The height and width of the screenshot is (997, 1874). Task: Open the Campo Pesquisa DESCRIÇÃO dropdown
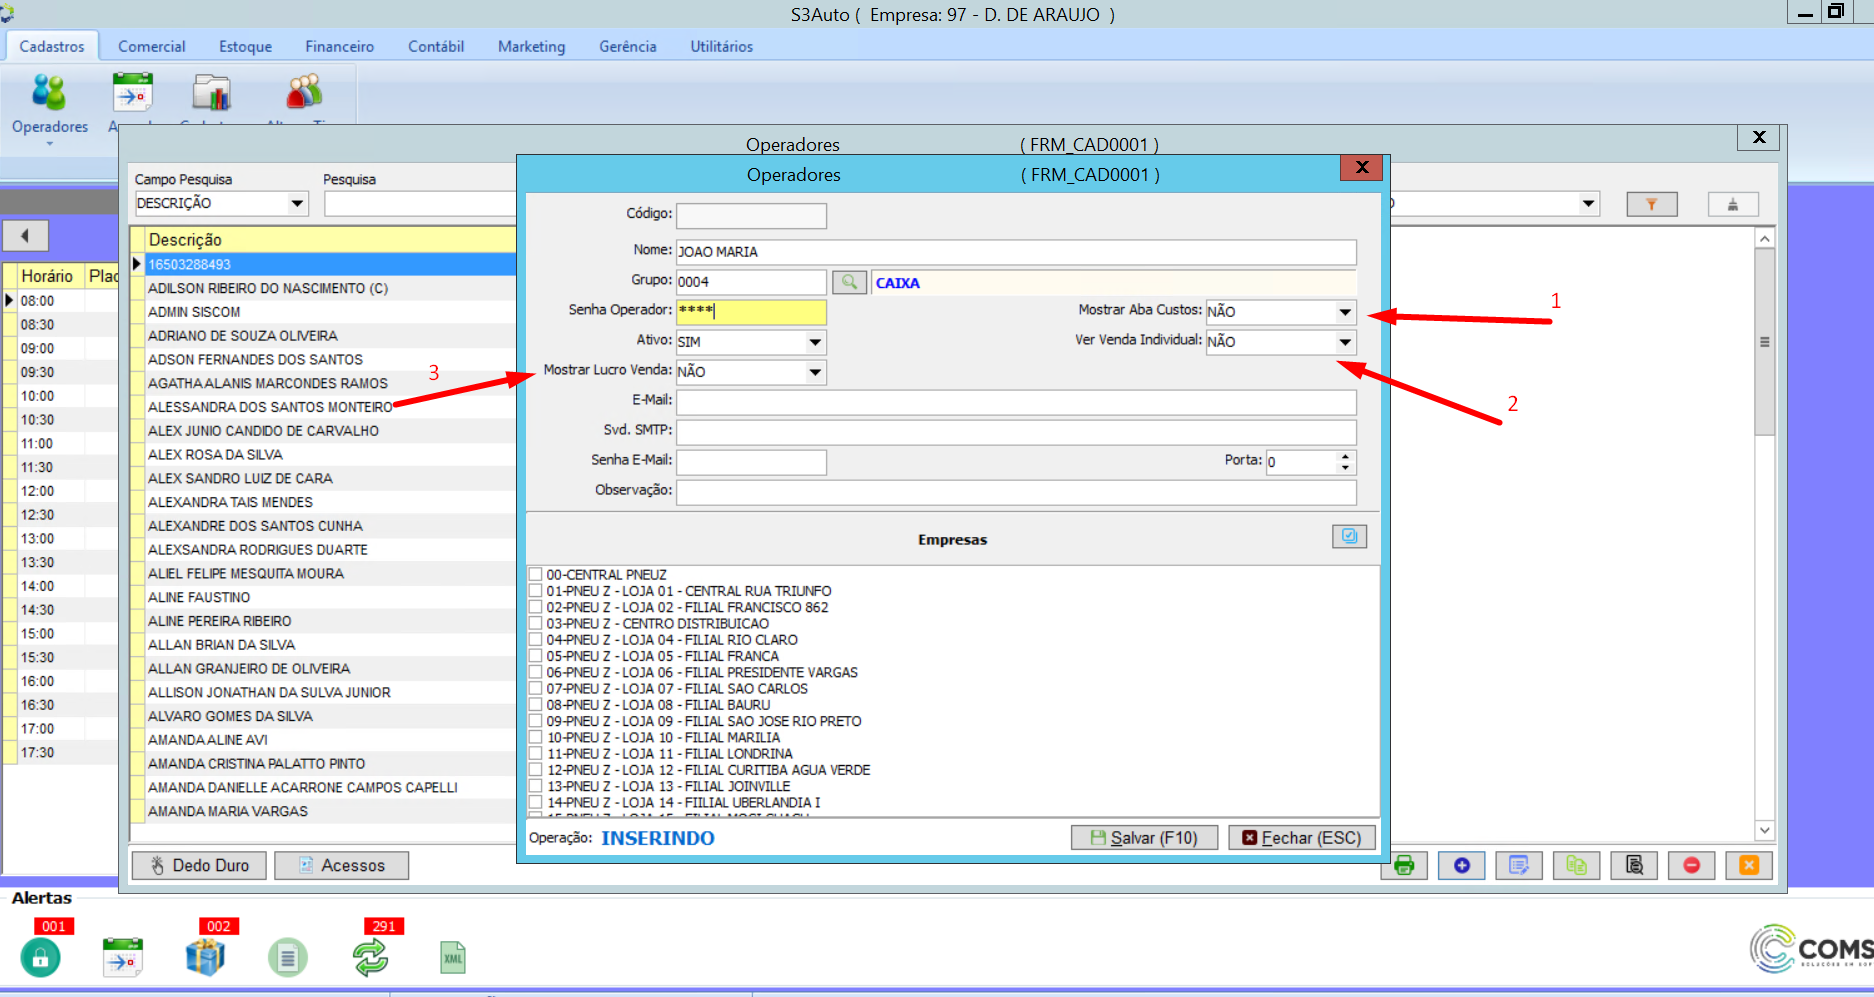click(297, 203)
